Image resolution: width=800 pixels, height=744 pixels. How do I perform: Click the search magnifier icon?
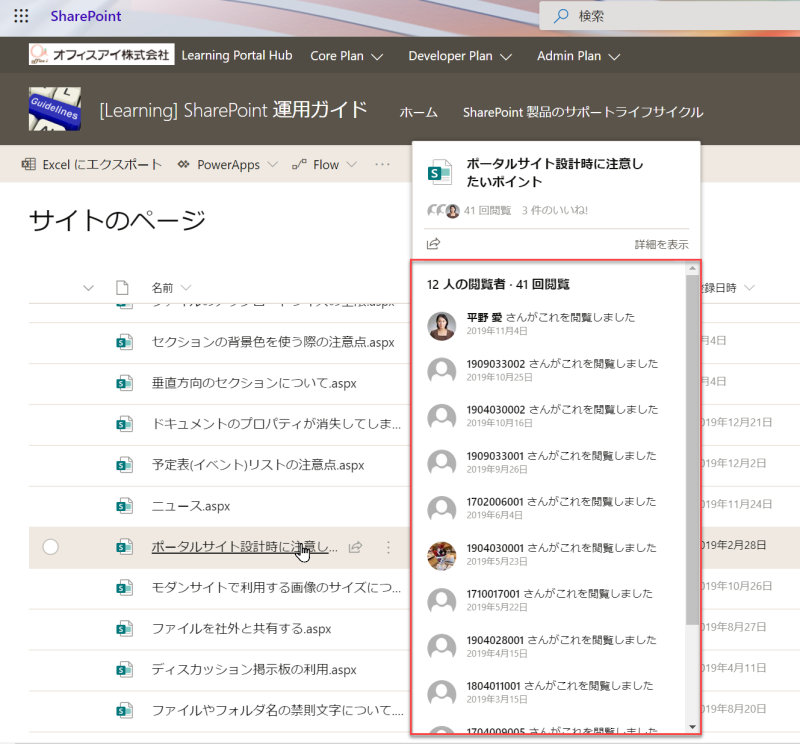click(561, 16)
